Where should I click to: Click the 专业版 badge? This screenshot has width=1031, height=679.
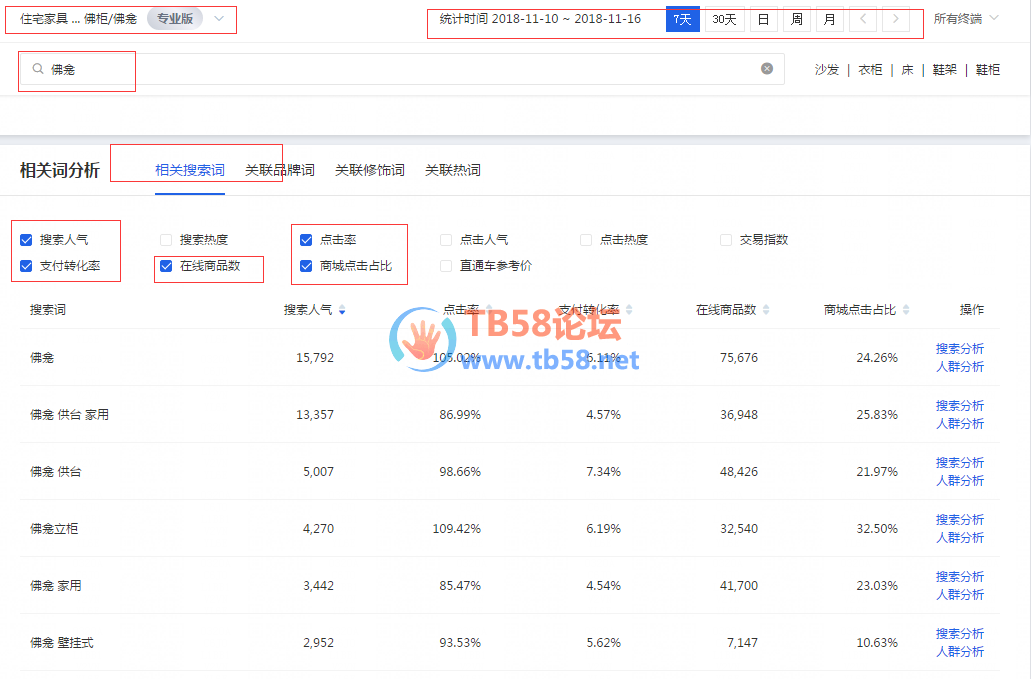click(175, 18)
